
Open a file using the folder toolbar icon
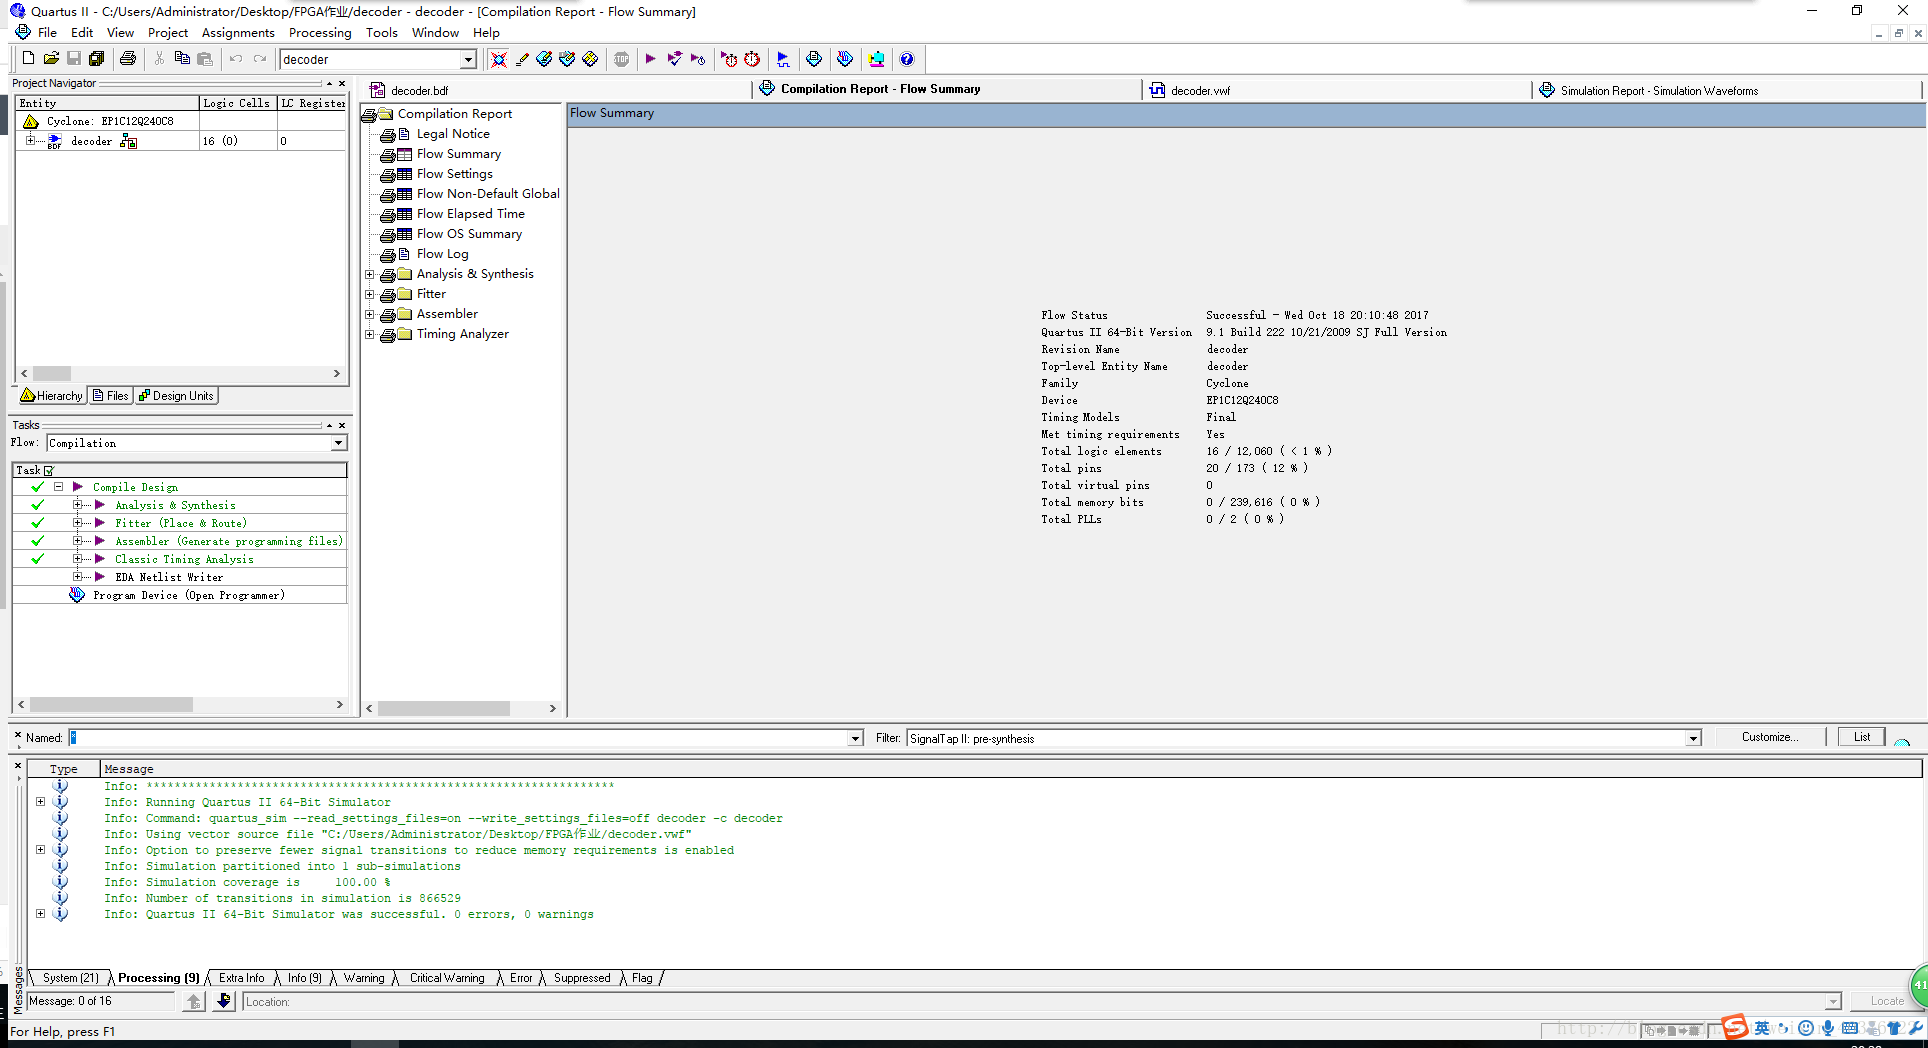pyautogui.click(x=51, y=59)
